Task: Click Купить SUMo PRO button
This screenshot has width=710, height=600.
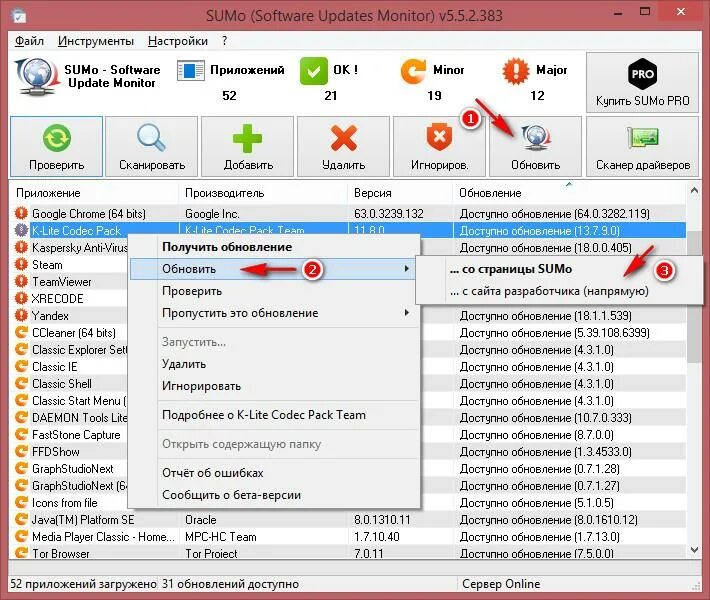Action: click(x=643, y=82)
